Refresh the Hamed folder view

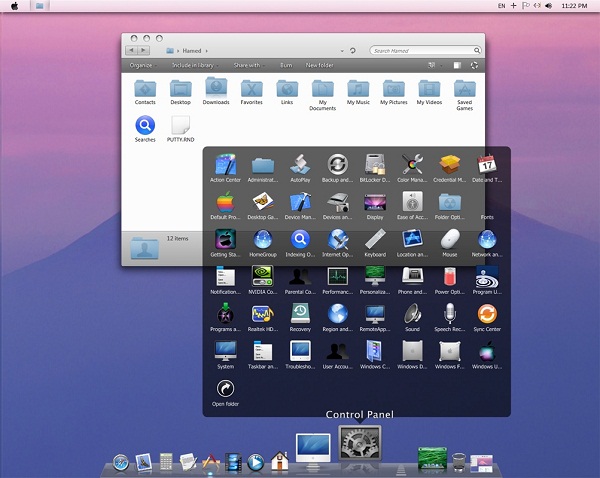[x=352, y=51]
